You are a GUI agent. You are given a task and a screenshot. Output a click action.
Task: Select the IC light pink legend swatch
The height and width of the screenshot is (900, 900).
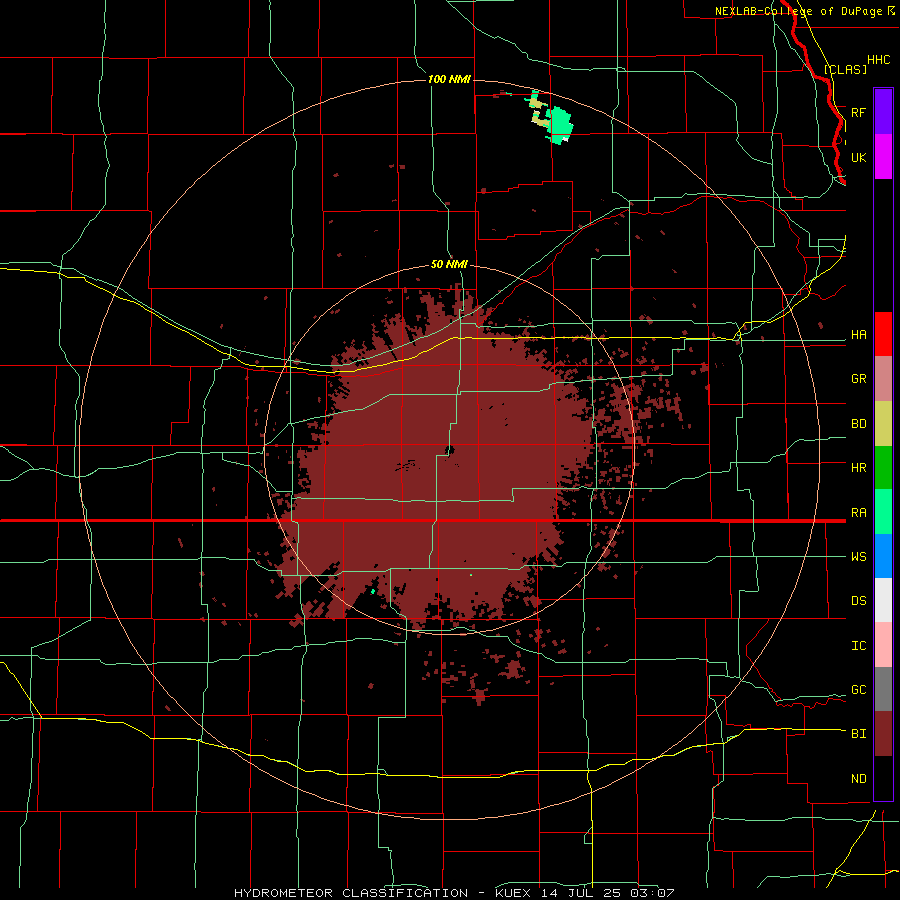point(883,645)
